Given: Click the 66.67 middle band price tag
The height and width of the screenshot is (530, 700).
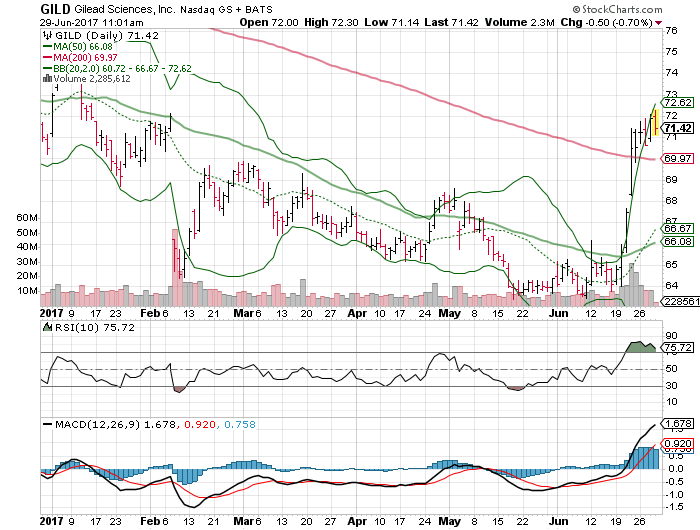Looking at the screenshot, I should 677,229.
